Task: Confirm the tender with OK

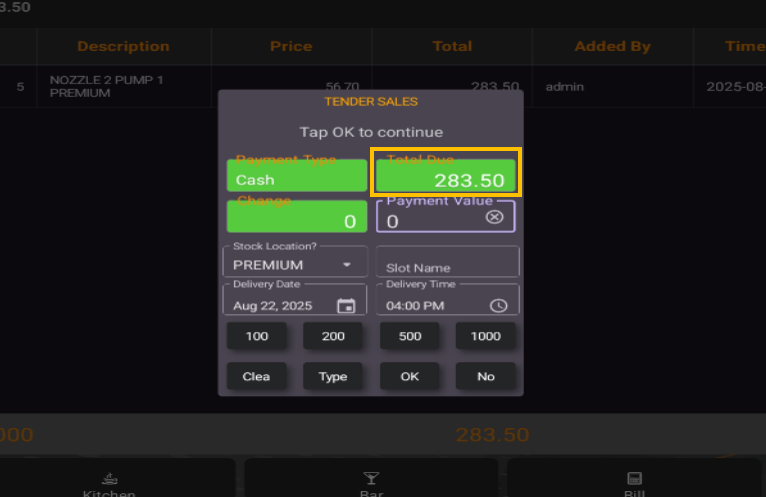Action: [410, 376]
